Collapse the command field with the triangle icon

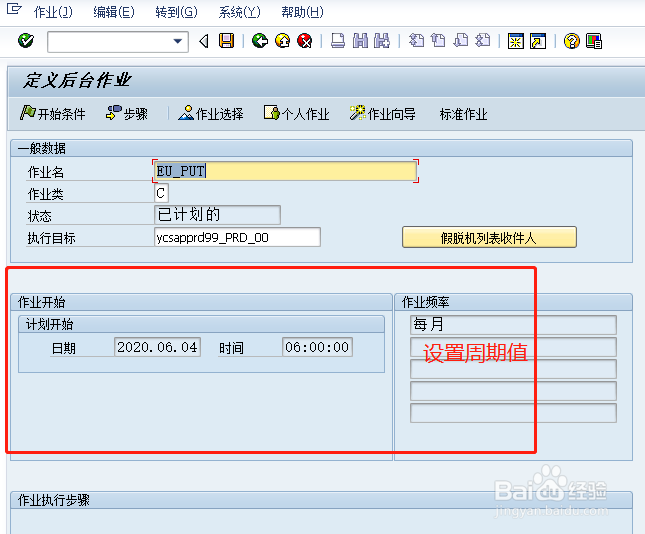(204, 41)
